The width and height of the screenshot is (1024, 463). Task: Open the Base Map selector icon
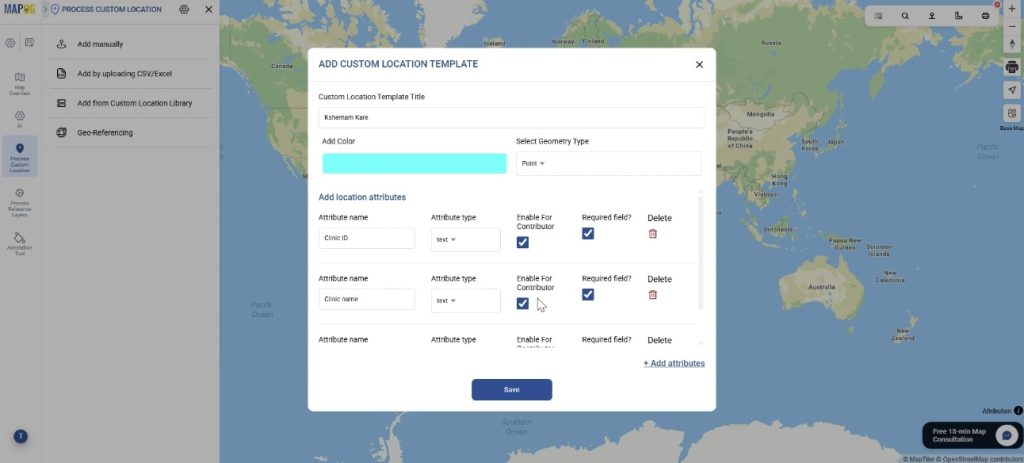tap(1011, 114)
